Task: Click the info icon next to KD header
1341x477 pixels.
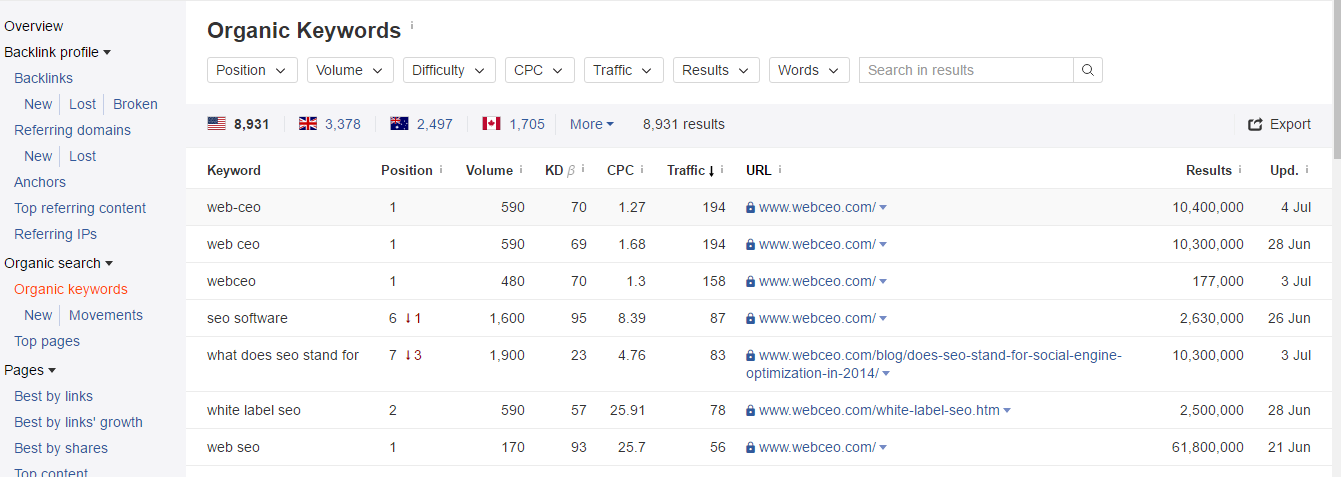Action: [583, 169]
